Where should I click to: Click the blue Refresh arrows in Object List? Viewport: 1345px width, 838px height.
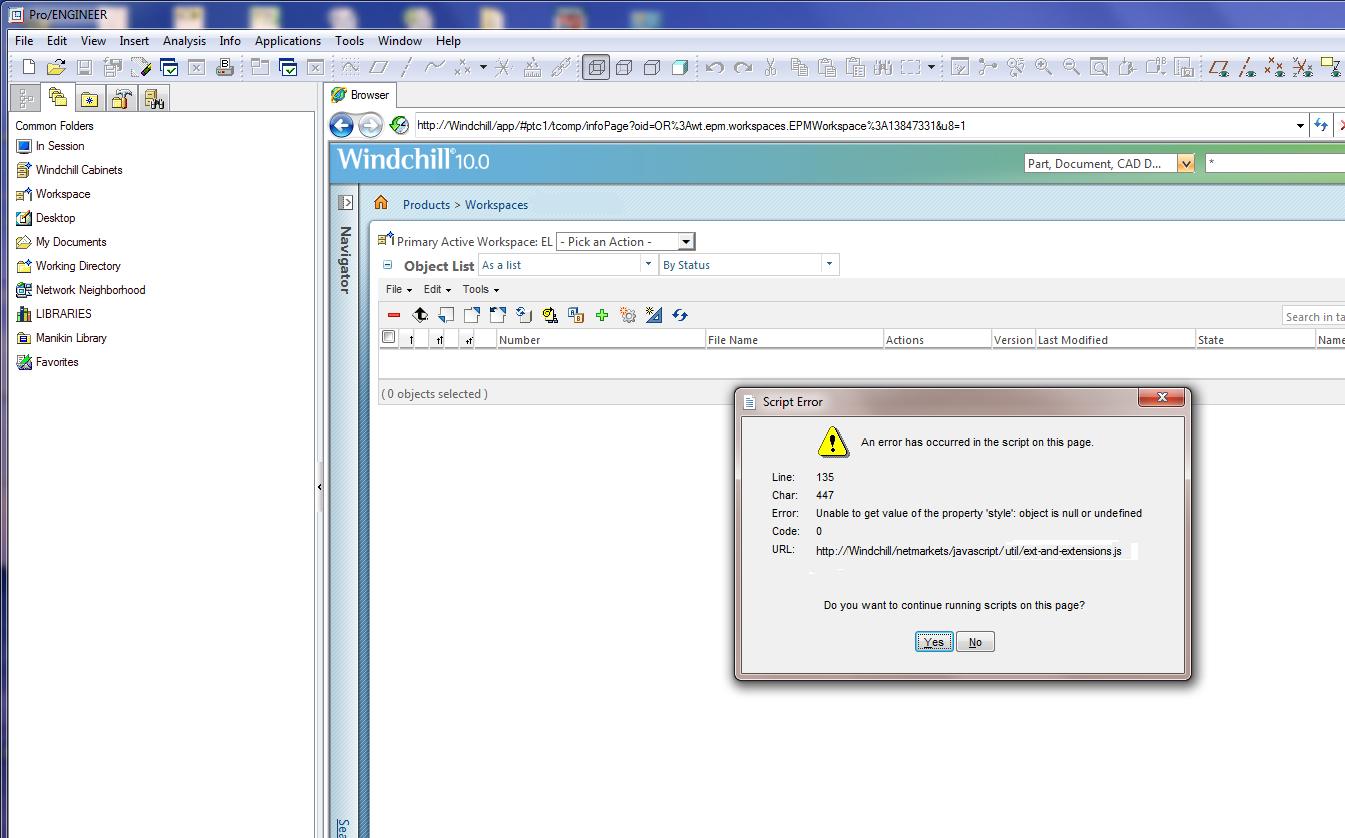(x=680, y=315)
